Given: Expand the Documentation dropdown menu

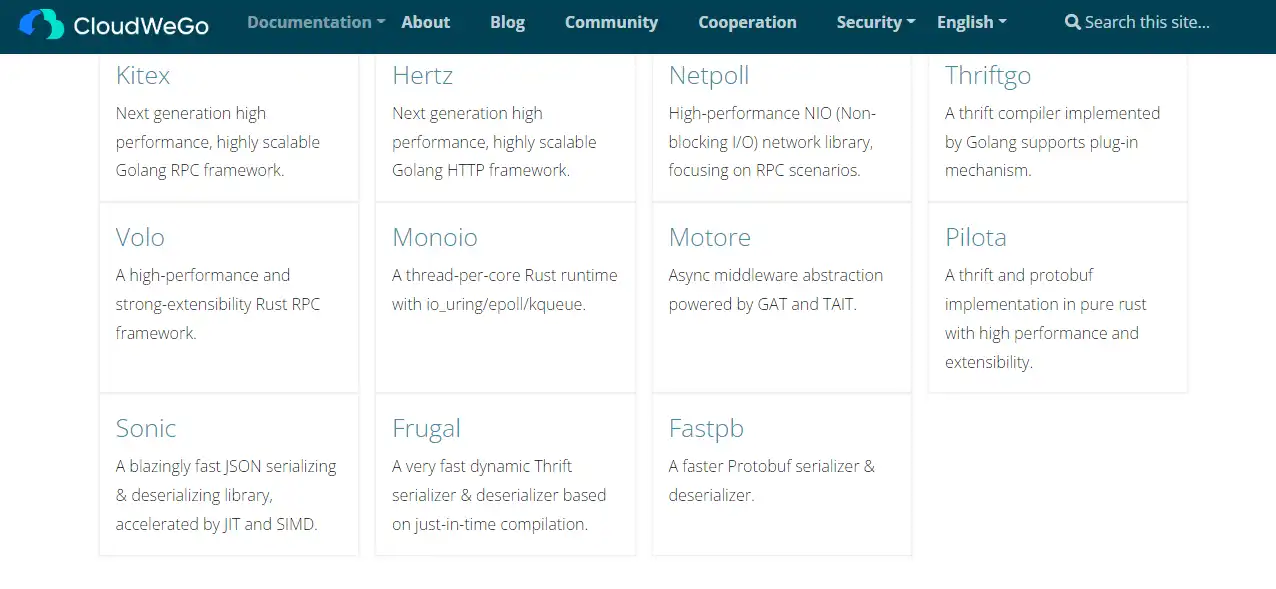Looking at the screenshot, I should pyautogui.click(x=316, y=22).
